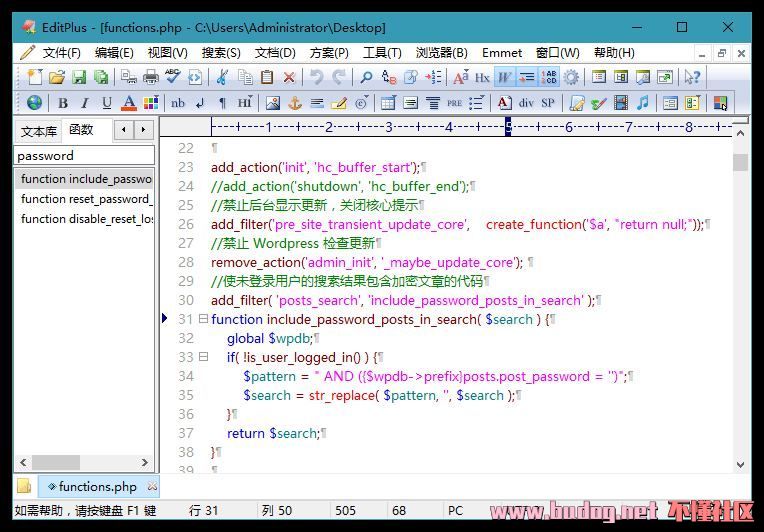Screen dimensions: 764x532
Task: Insert anchor using the anchor icon
Action: tap(295, 103)
